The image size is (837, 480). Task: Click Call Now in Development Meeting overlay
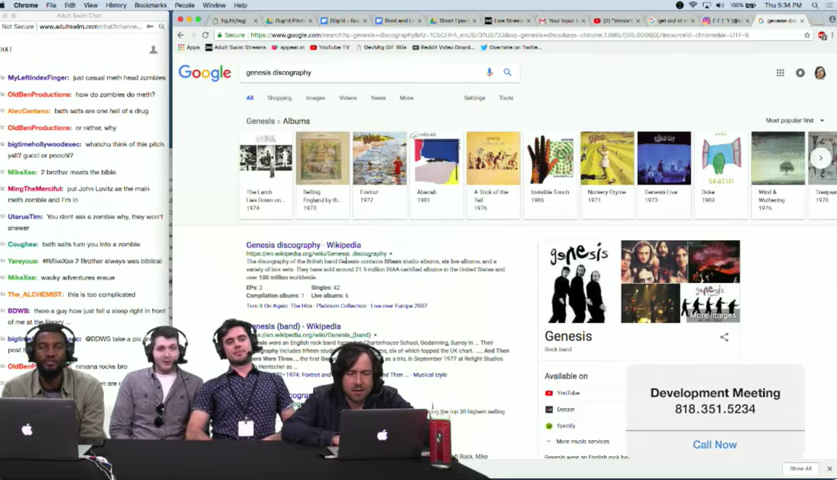click(x=715, y=445)
